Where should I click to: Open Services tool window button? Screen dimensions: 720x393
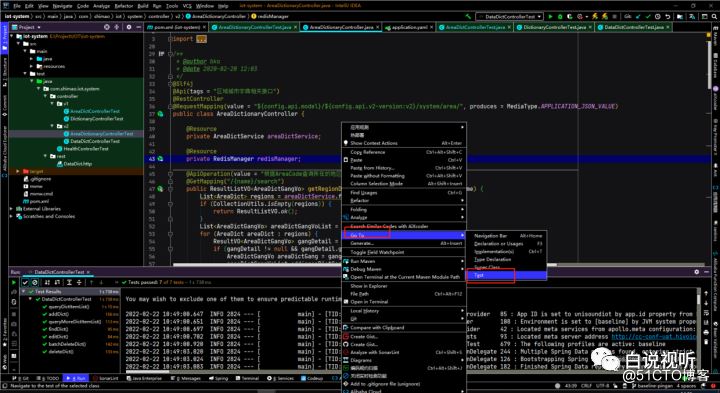[281, 379]
